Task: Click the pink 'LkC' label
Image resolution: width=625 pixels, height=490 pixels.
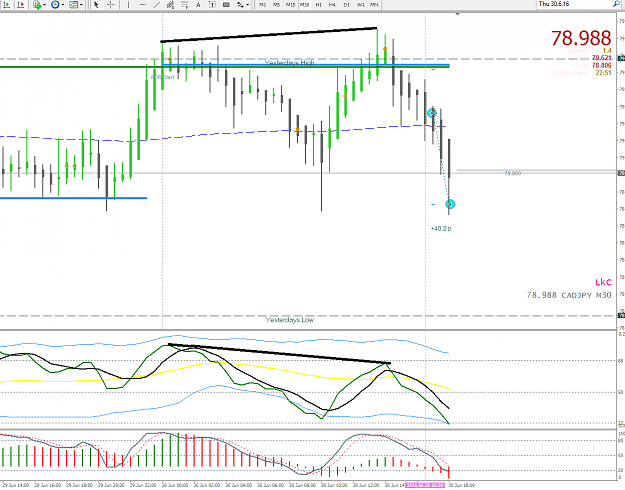Action: tap(603, 282)
